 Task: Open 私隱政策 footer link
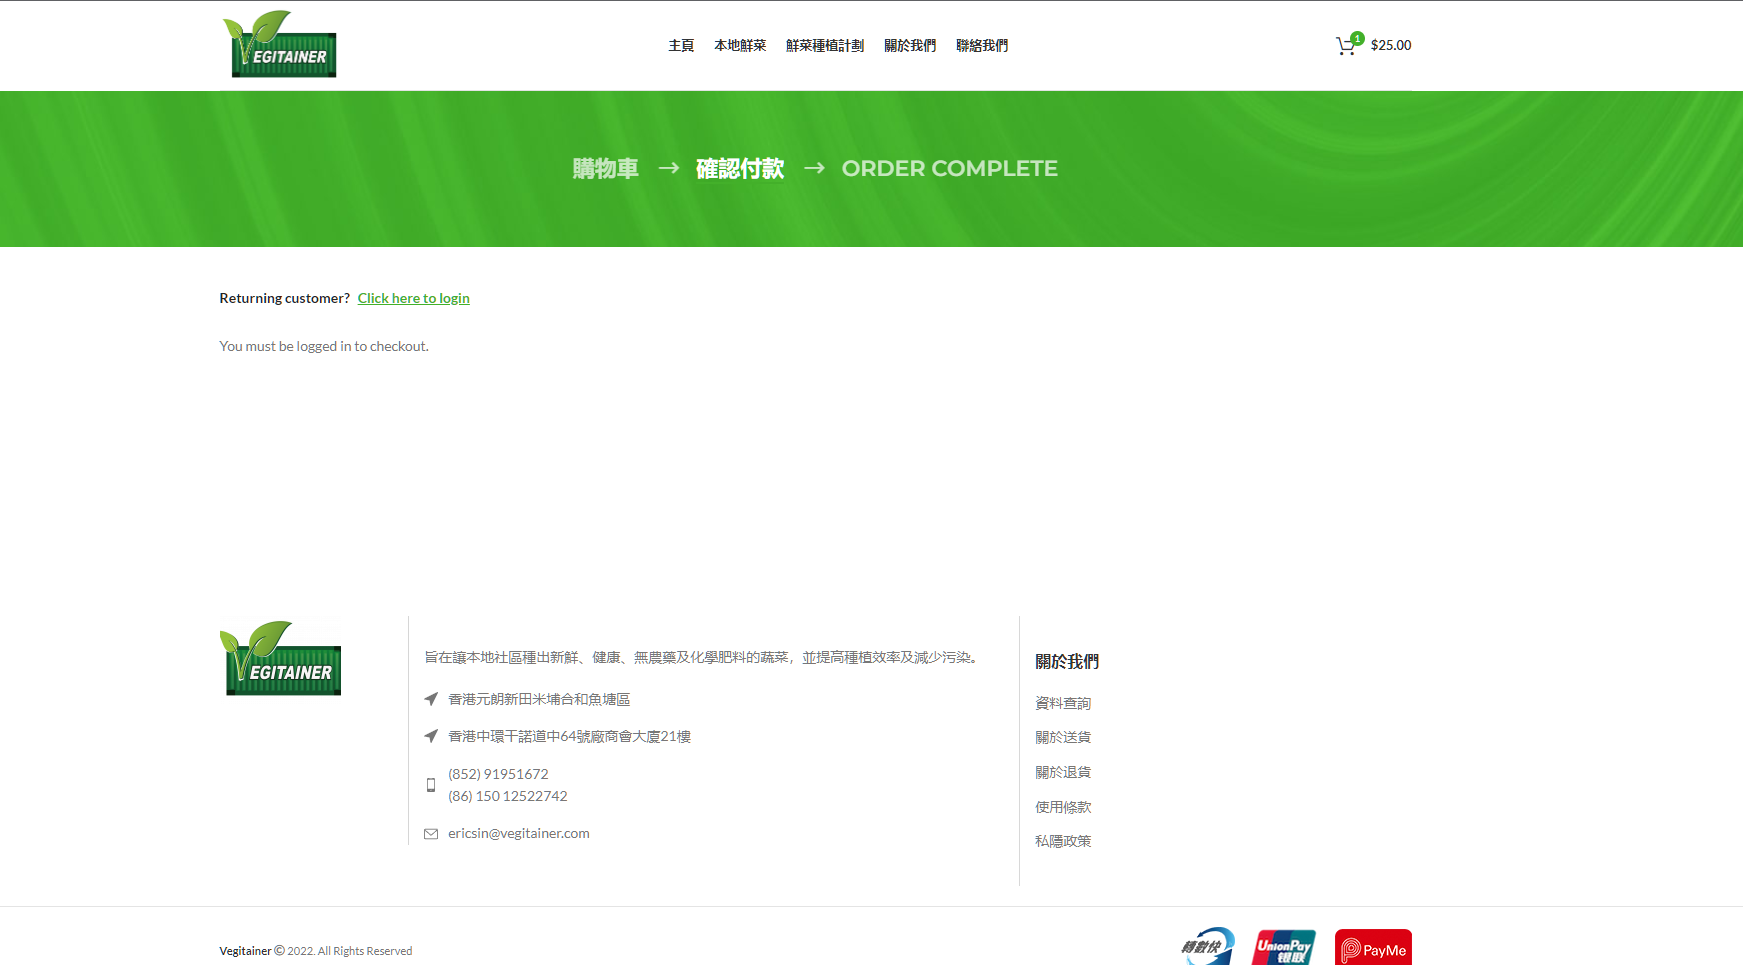(1063, 841)
